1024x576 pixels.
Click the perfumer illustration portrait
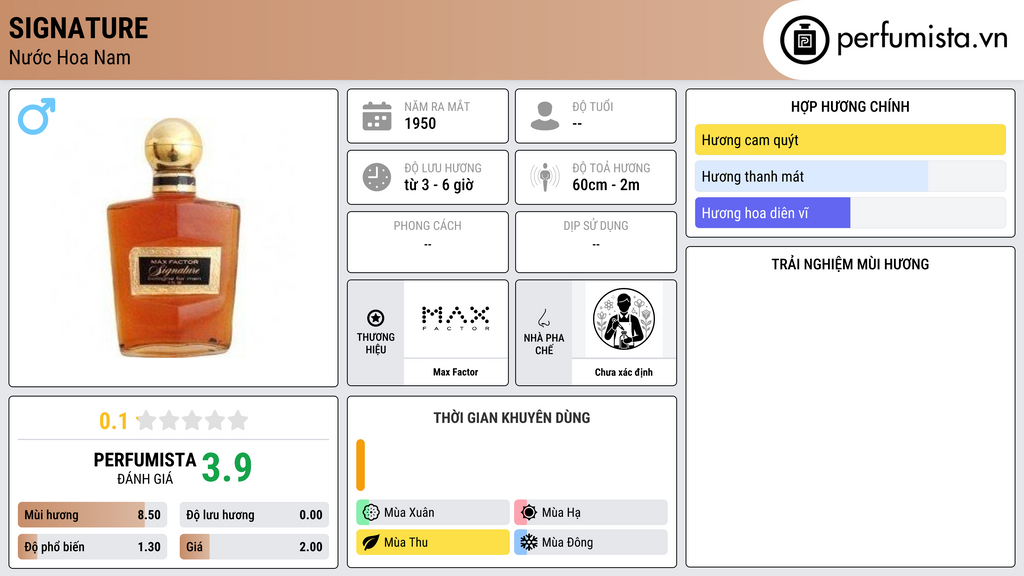624,319
